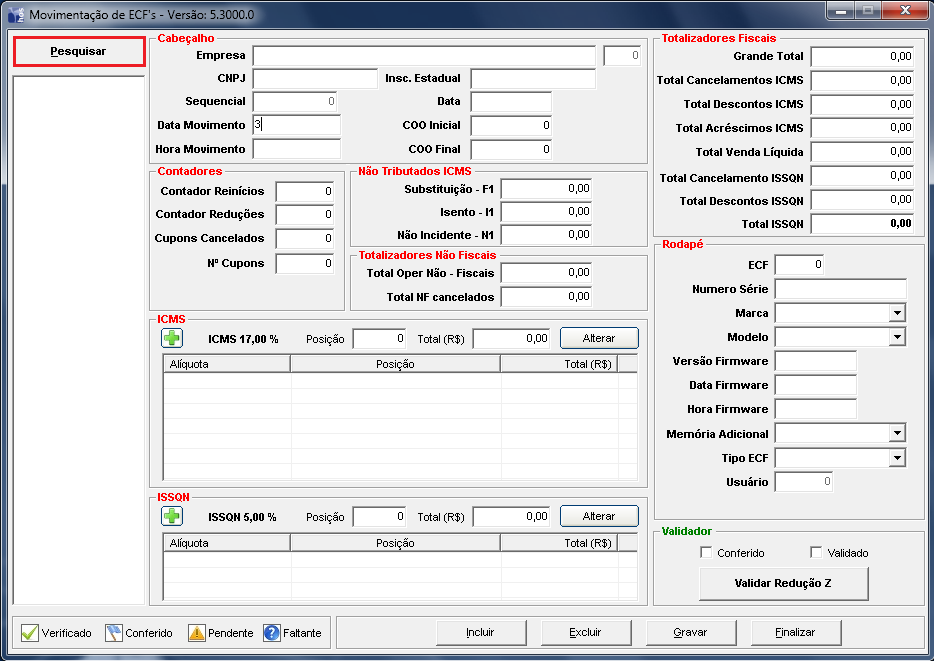
Task: Click the Faltante question mark icon
Action: tap(271, 633)
